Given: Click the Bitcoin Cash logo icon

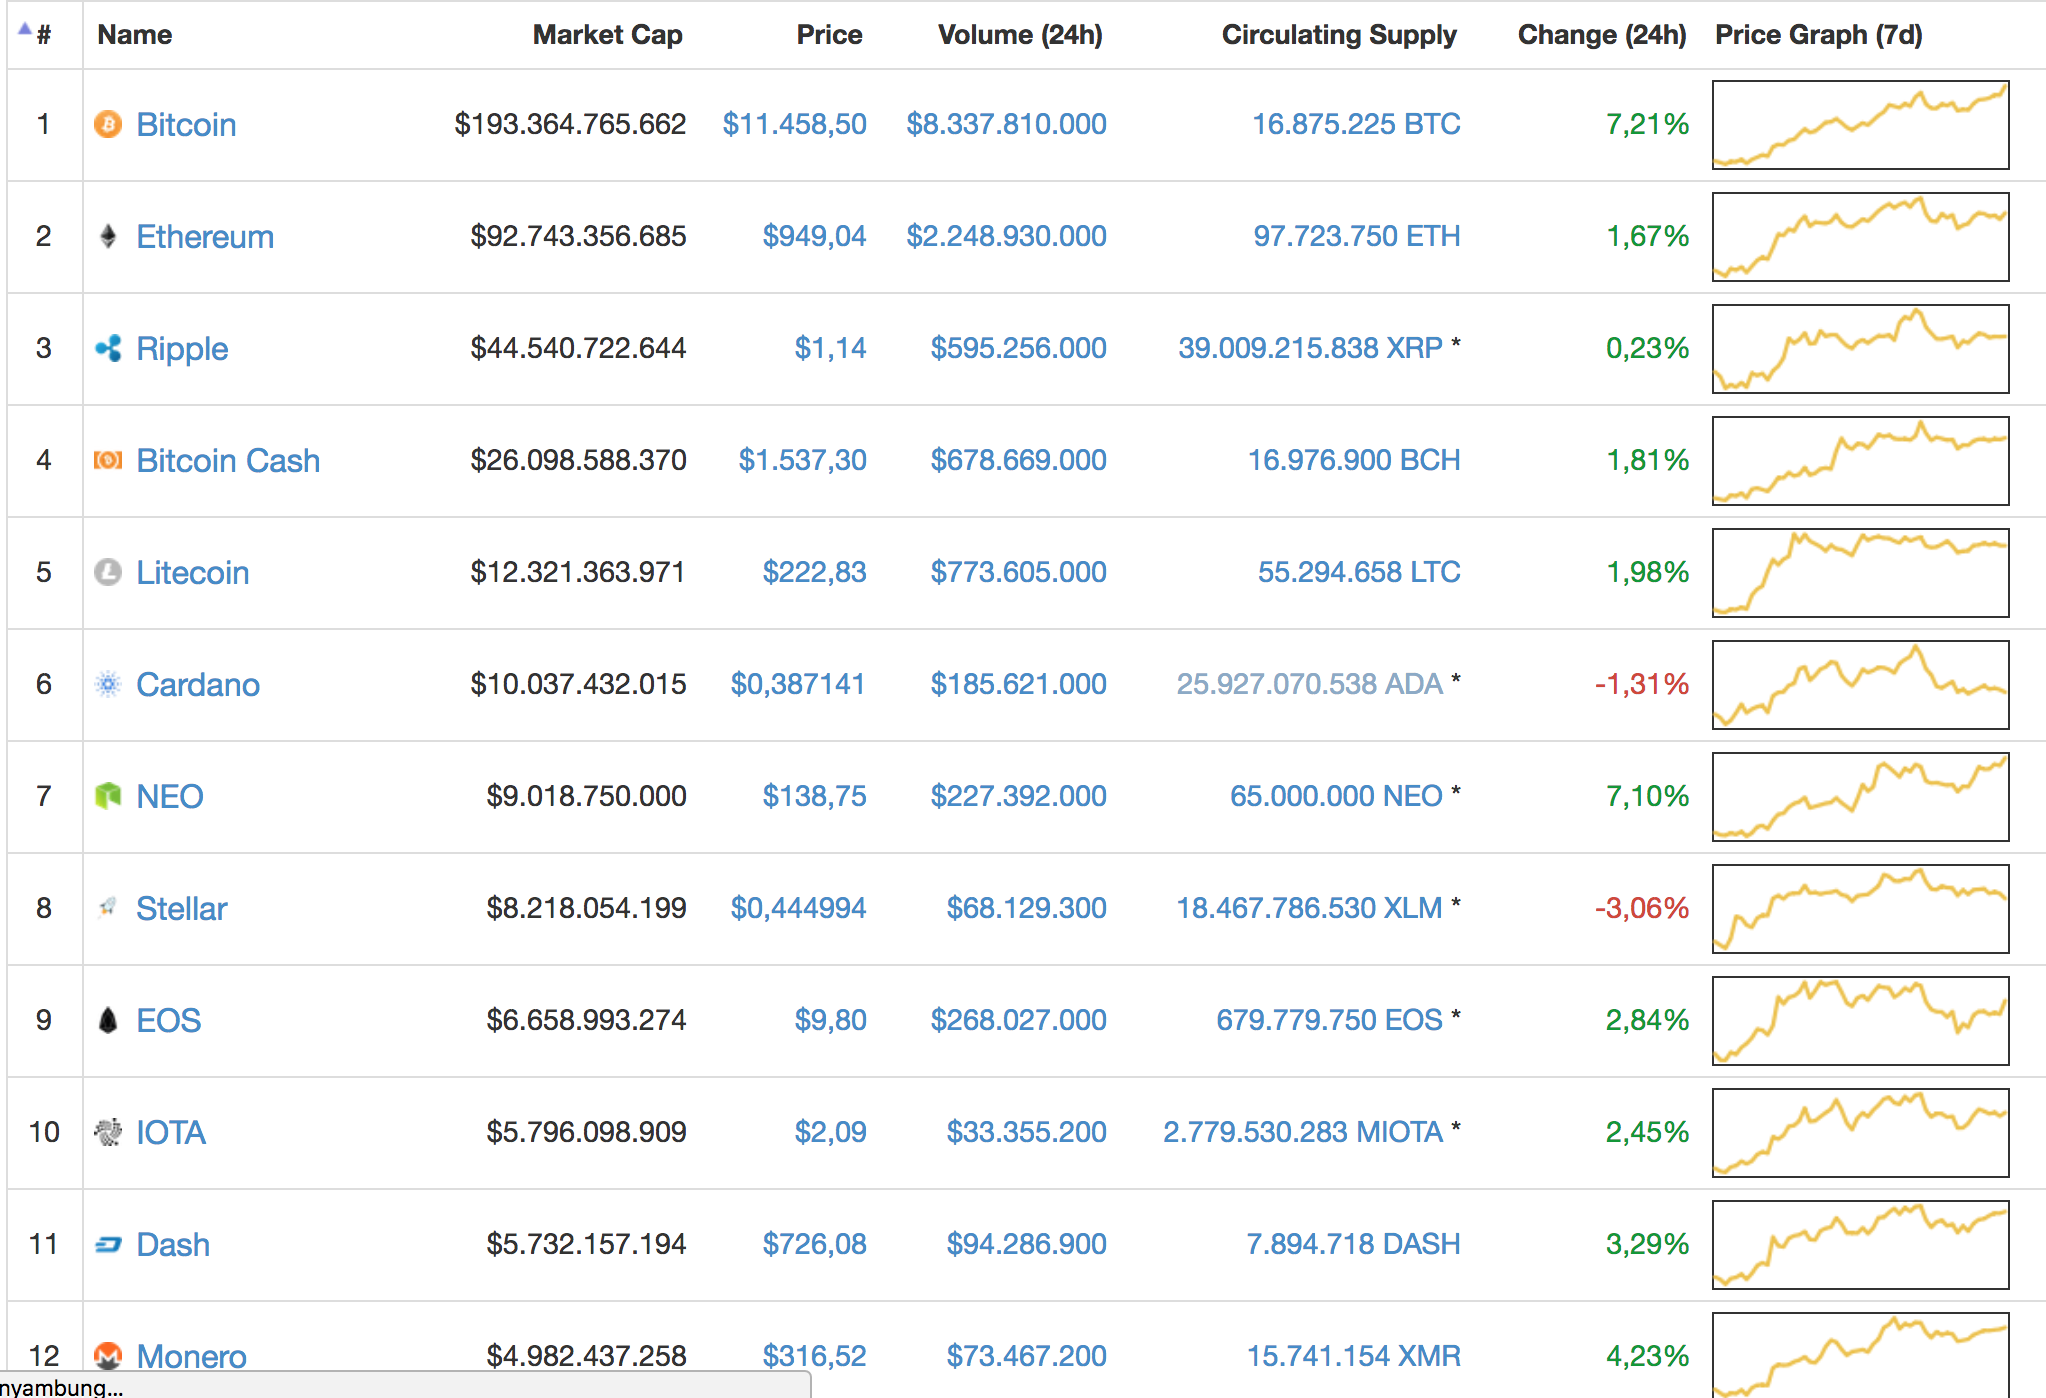Looking at the screenshot, I should coord(108,460).
